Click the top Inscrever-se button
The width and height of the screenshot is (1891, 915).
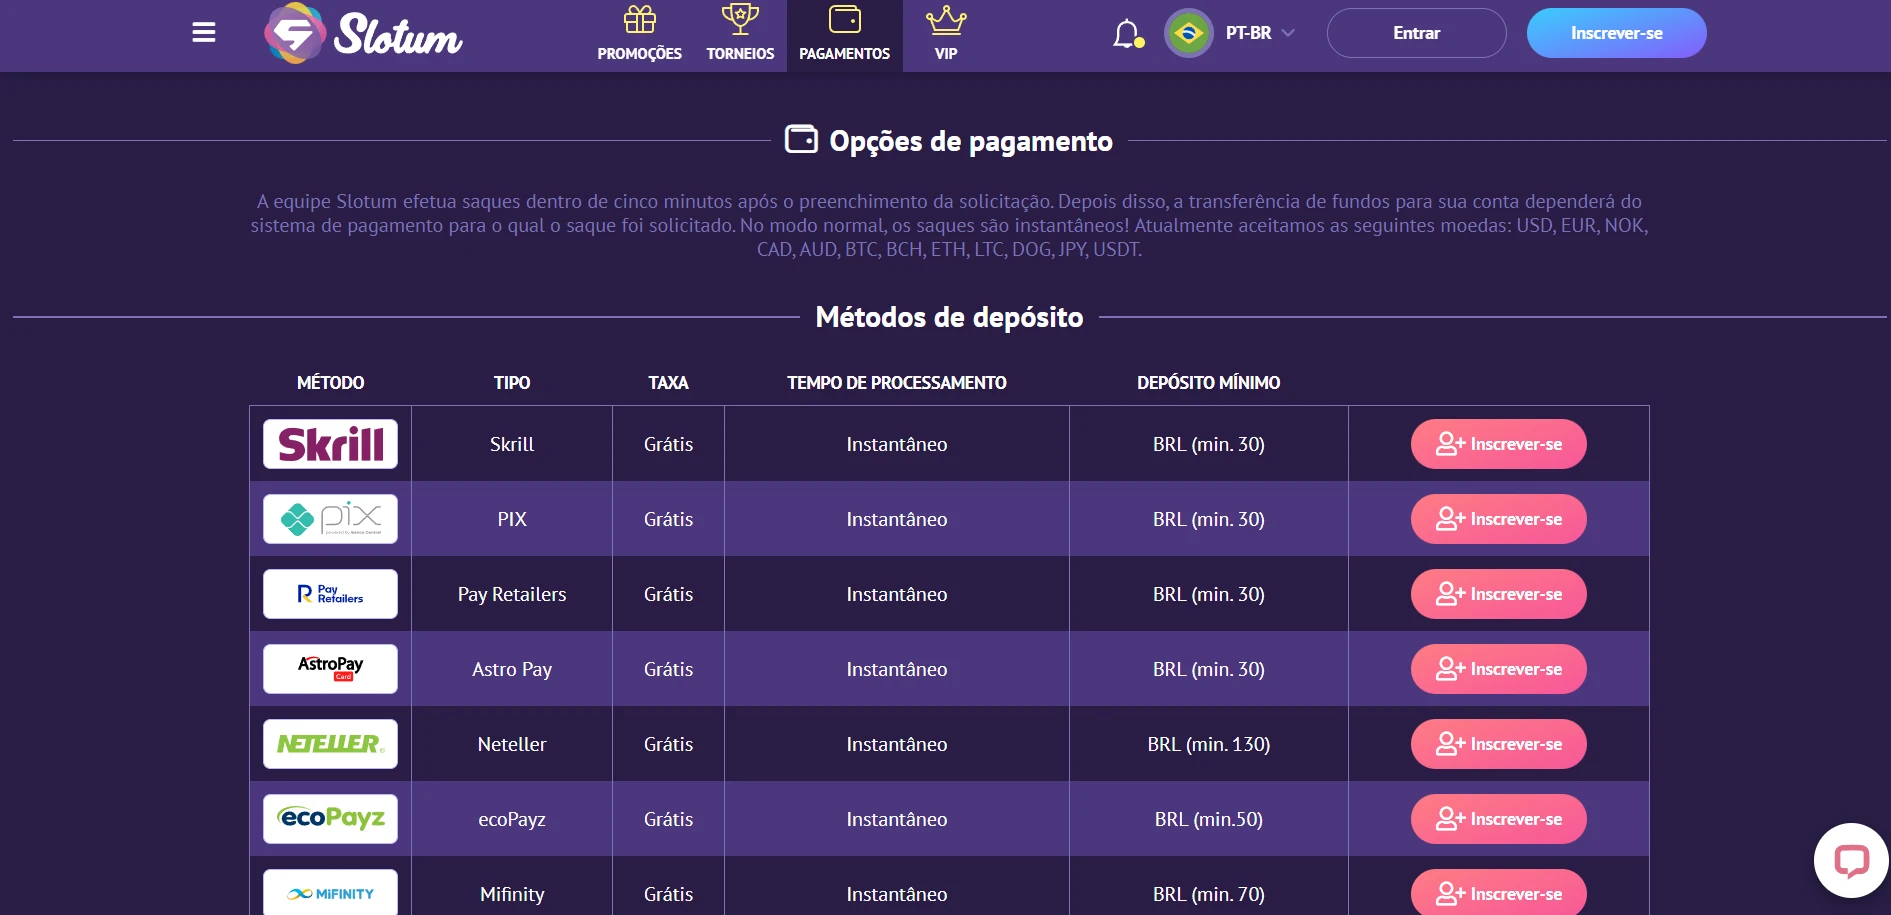pos(1616,33)
